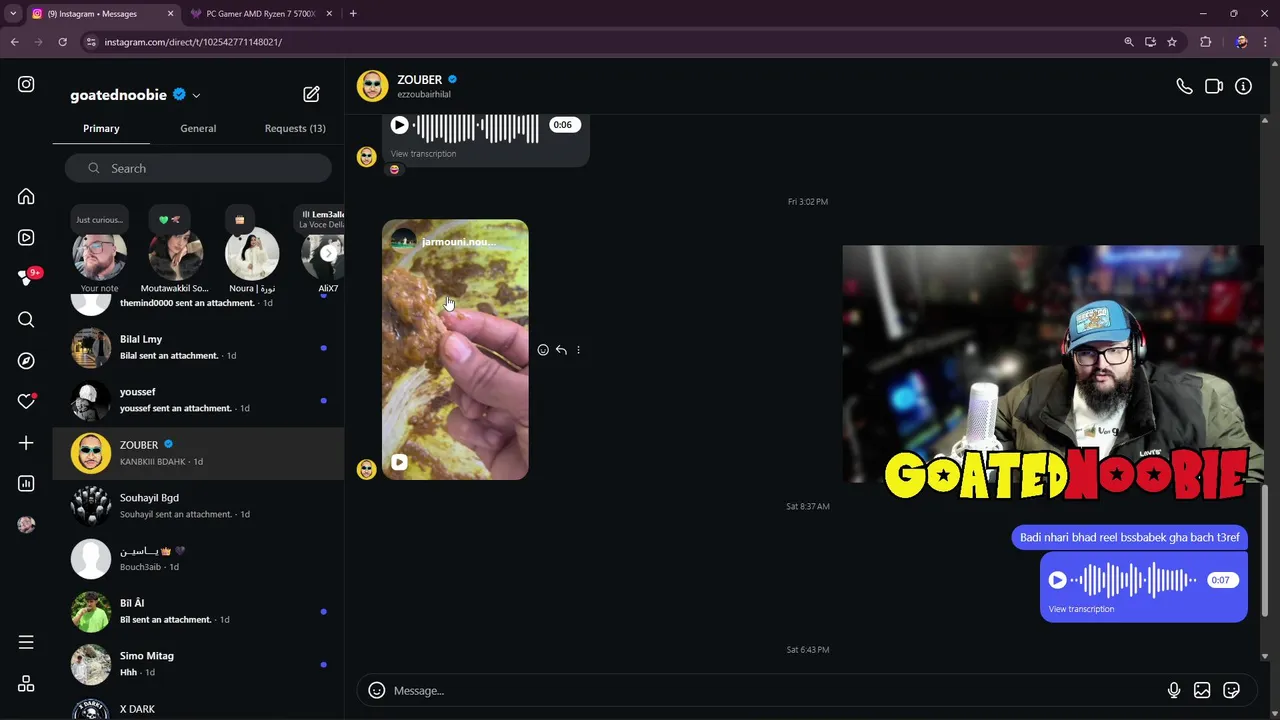Open browser zoom magnifier icon
The image size is (1280, 720).
coord(1129,42)
